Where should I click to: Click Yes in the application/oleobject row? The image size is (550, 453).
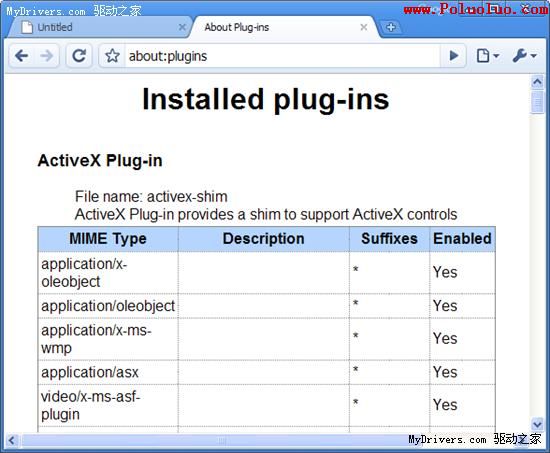click(445, 306)
